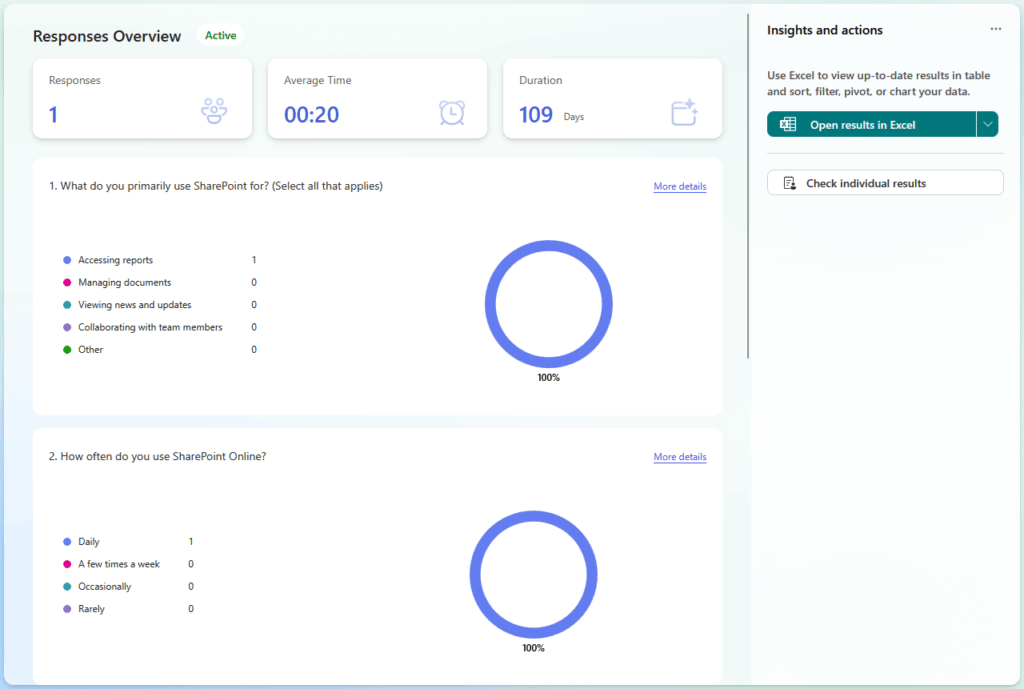Click the Insights and actions heading
Viewport: 1024px width, 689px height.
[x=825, y=30]
